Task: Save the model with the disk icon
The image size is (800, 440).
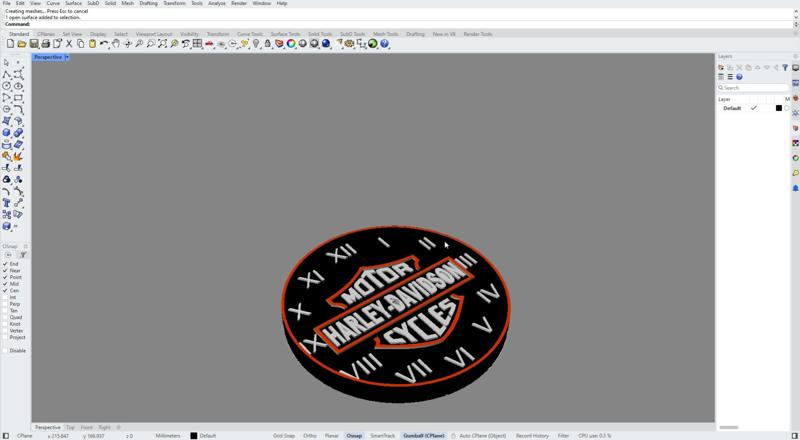Action: [34, 44]
